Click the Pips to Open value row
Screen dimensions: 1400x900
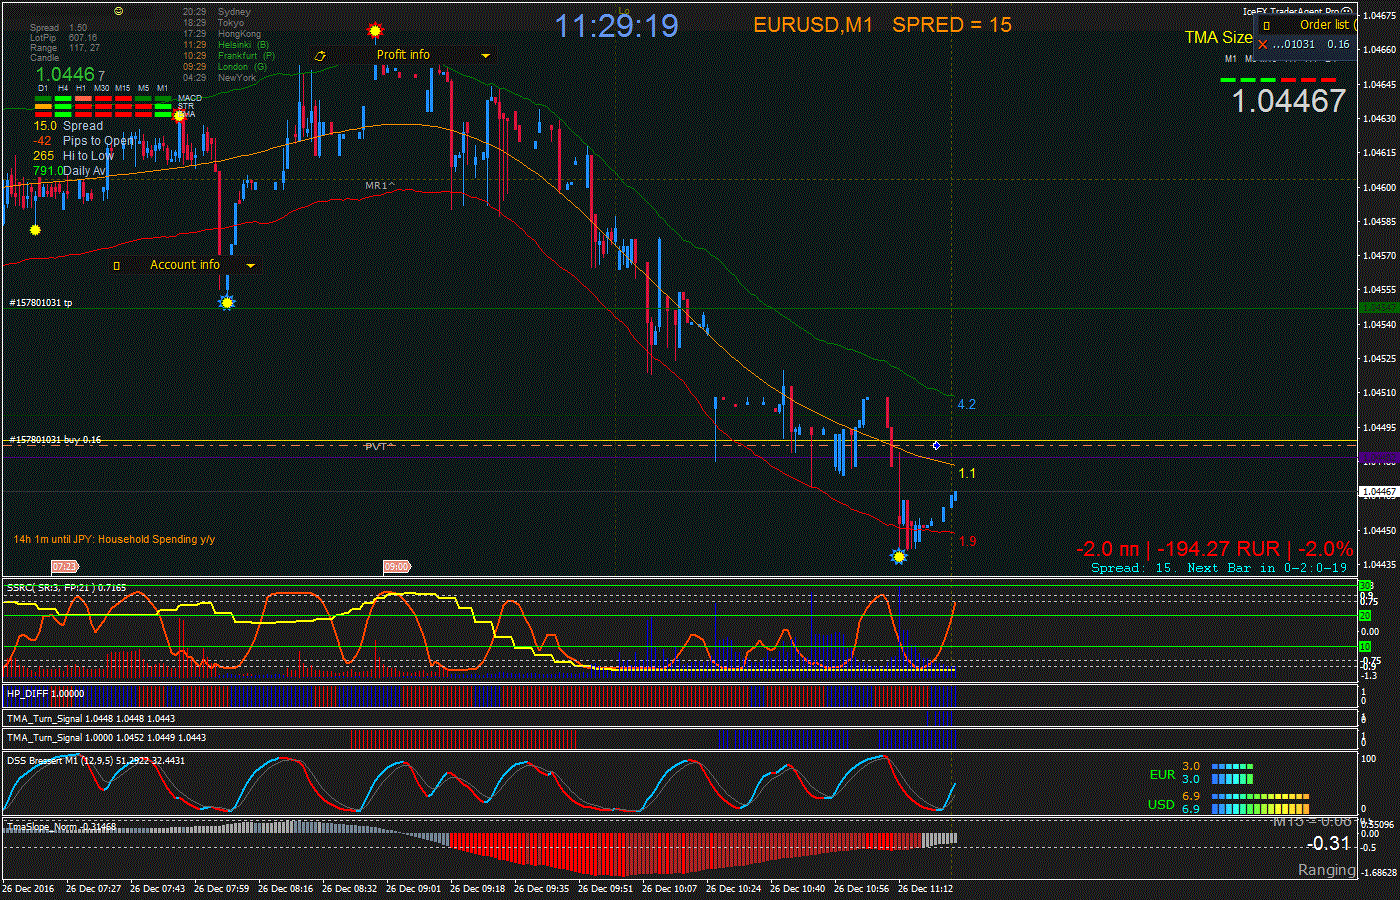(x=82, y=141)
